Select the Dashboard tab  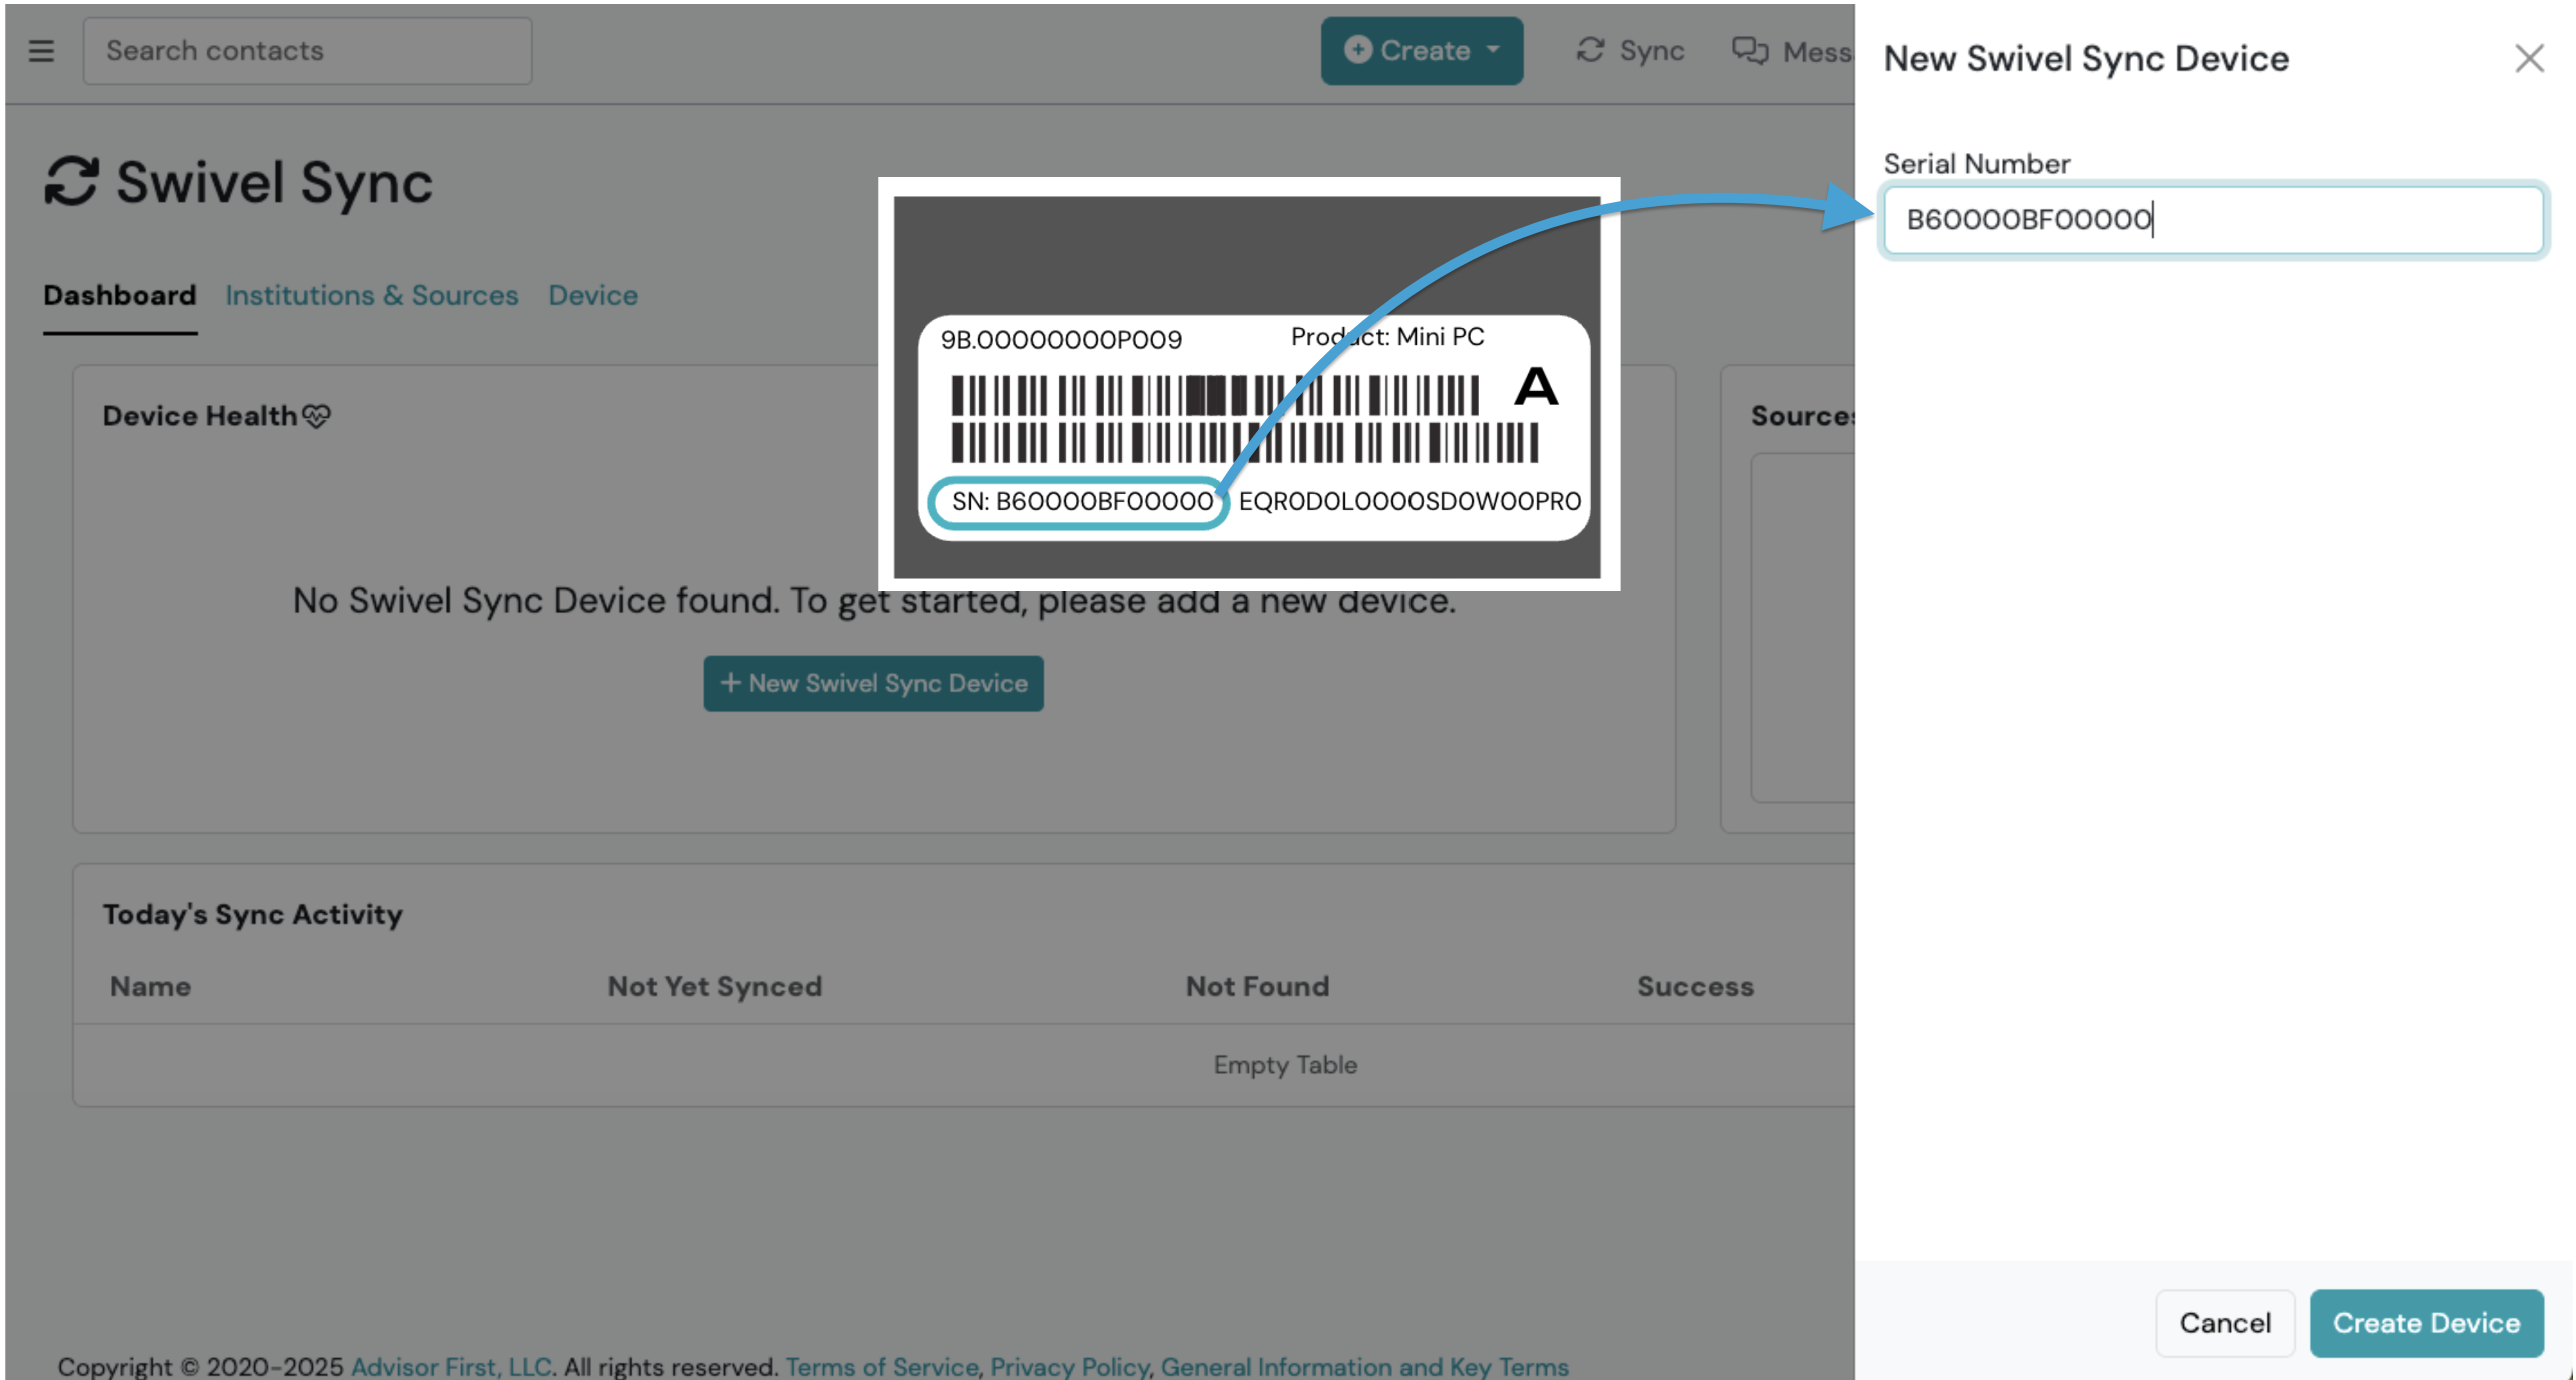pyautogui.click(x=119, y=296)
